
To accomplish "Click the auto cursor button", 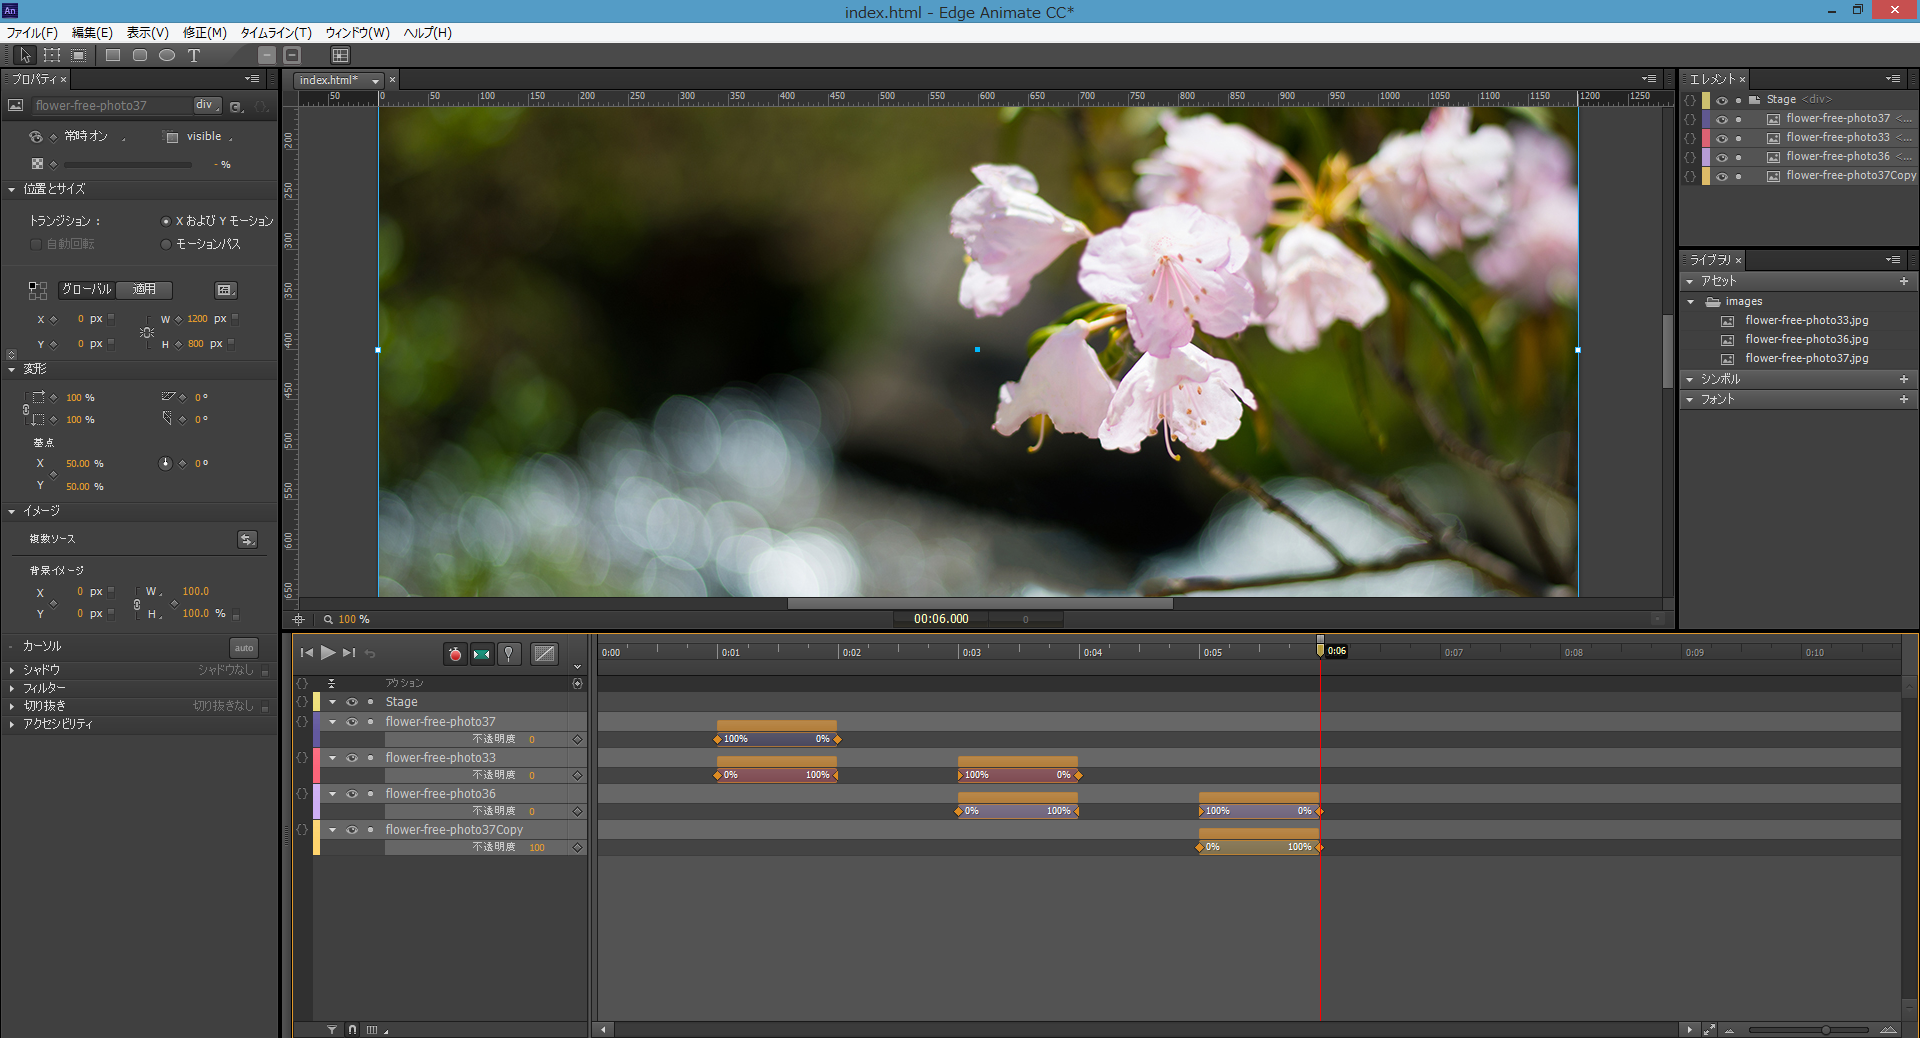I will 244,648.
